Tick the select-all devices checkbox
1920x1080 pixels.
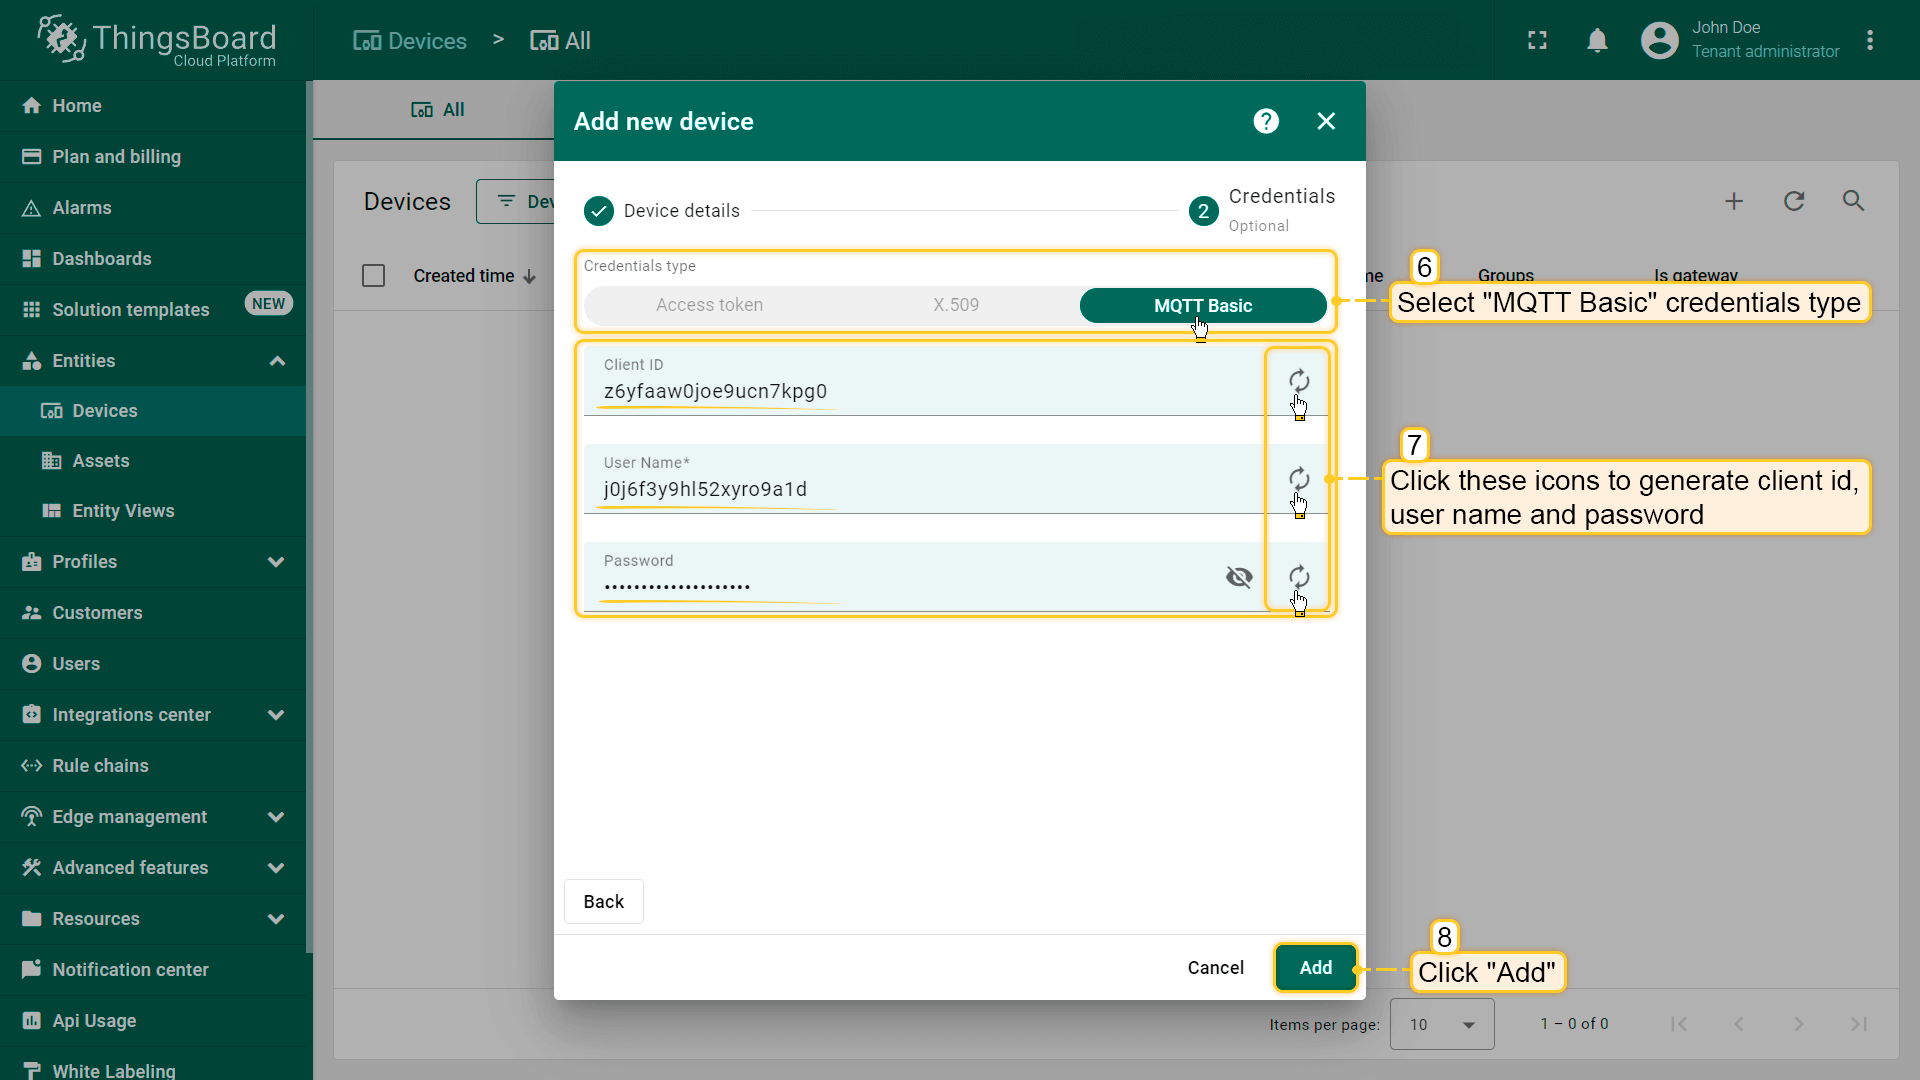click(x=373, y=276)
